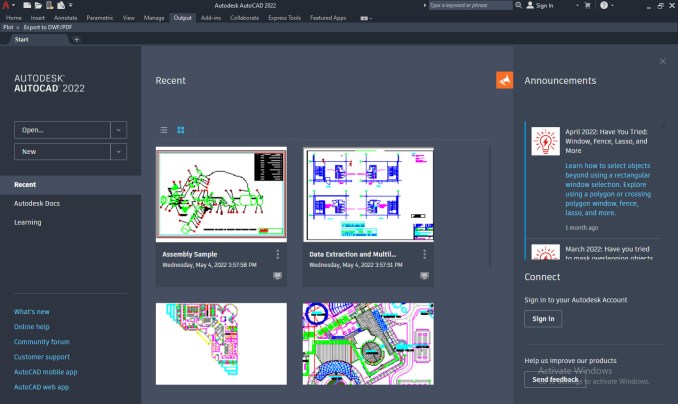Viewport: 678px width, 404px height.
Task: Open the colorful site plan drawing thumbnail
Action: 368,344
